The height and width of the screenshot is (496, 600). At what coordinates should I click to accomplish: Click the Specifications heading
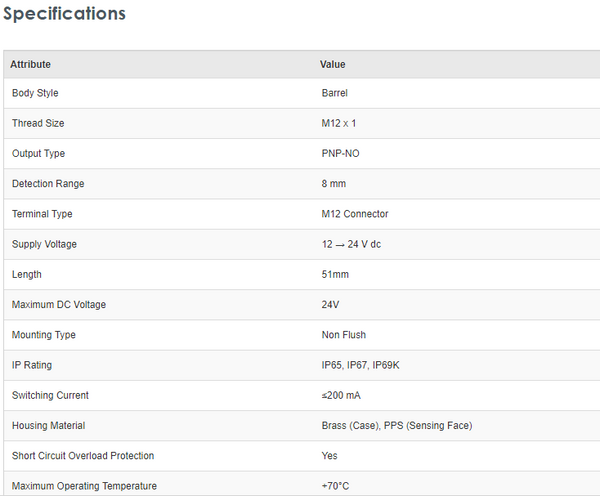pyautogui.click(x=65, y=14)
